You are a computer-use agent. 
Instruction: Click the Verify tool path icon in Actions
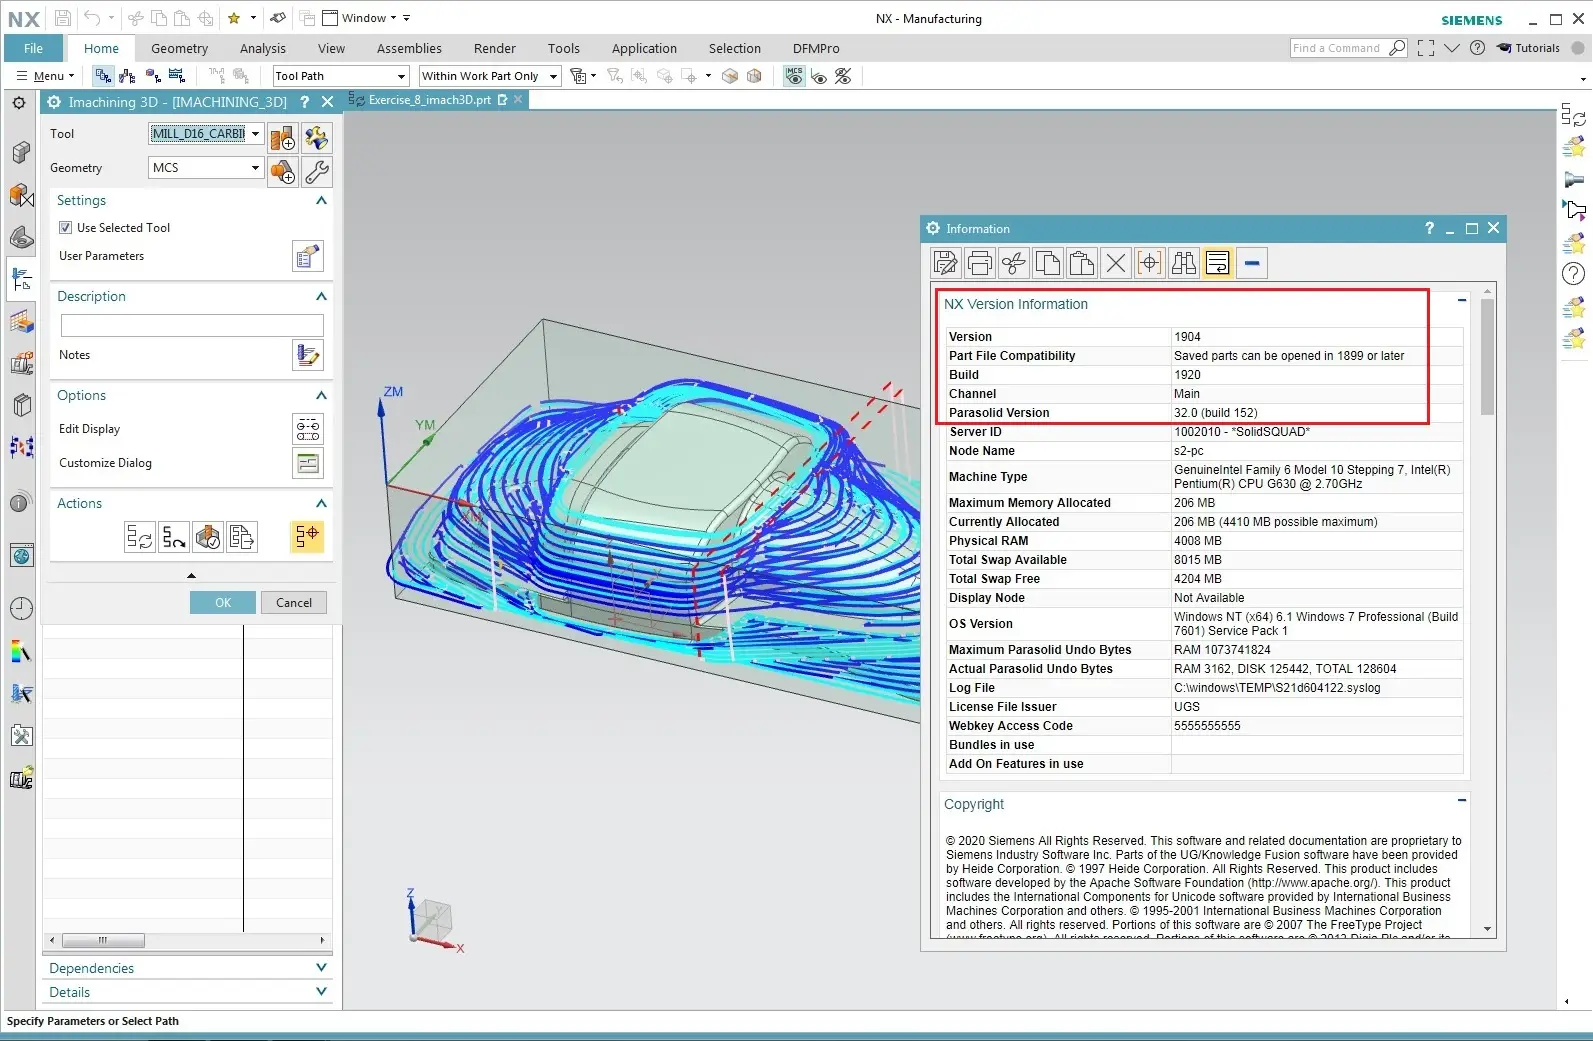(208, 537)
